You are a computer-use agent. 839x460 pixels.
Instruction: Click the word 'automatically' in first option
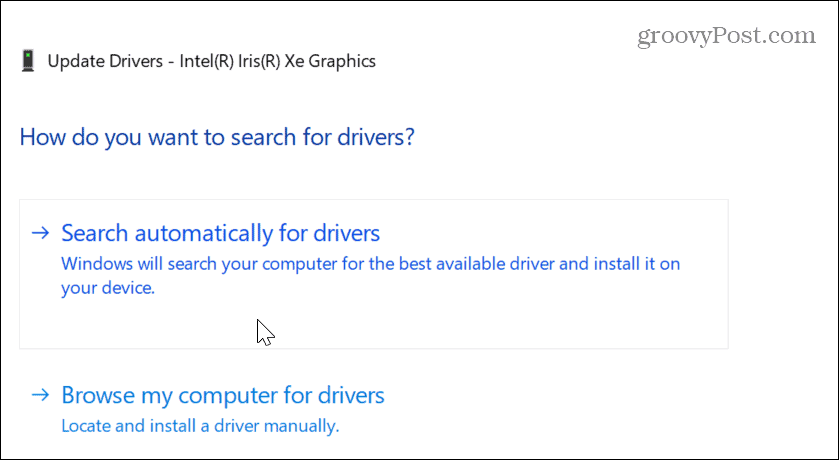coord(204,234)
